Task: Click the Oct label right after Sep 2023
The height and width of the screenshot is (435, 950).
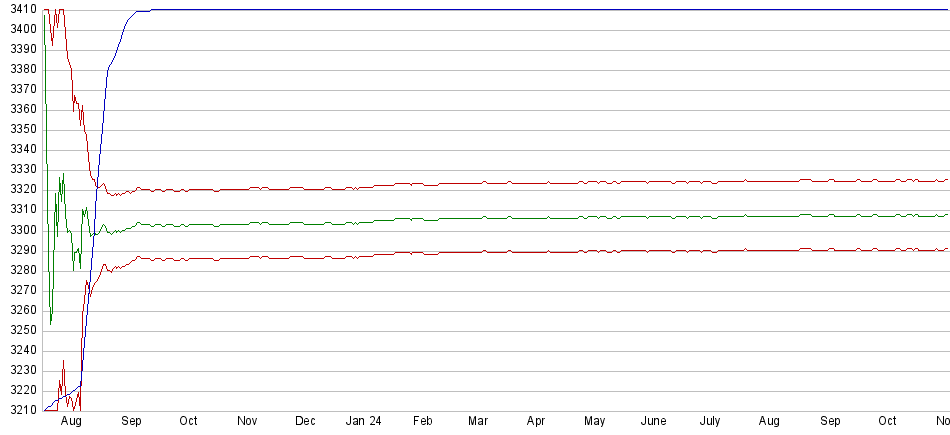Action: (x=189, y=422)
